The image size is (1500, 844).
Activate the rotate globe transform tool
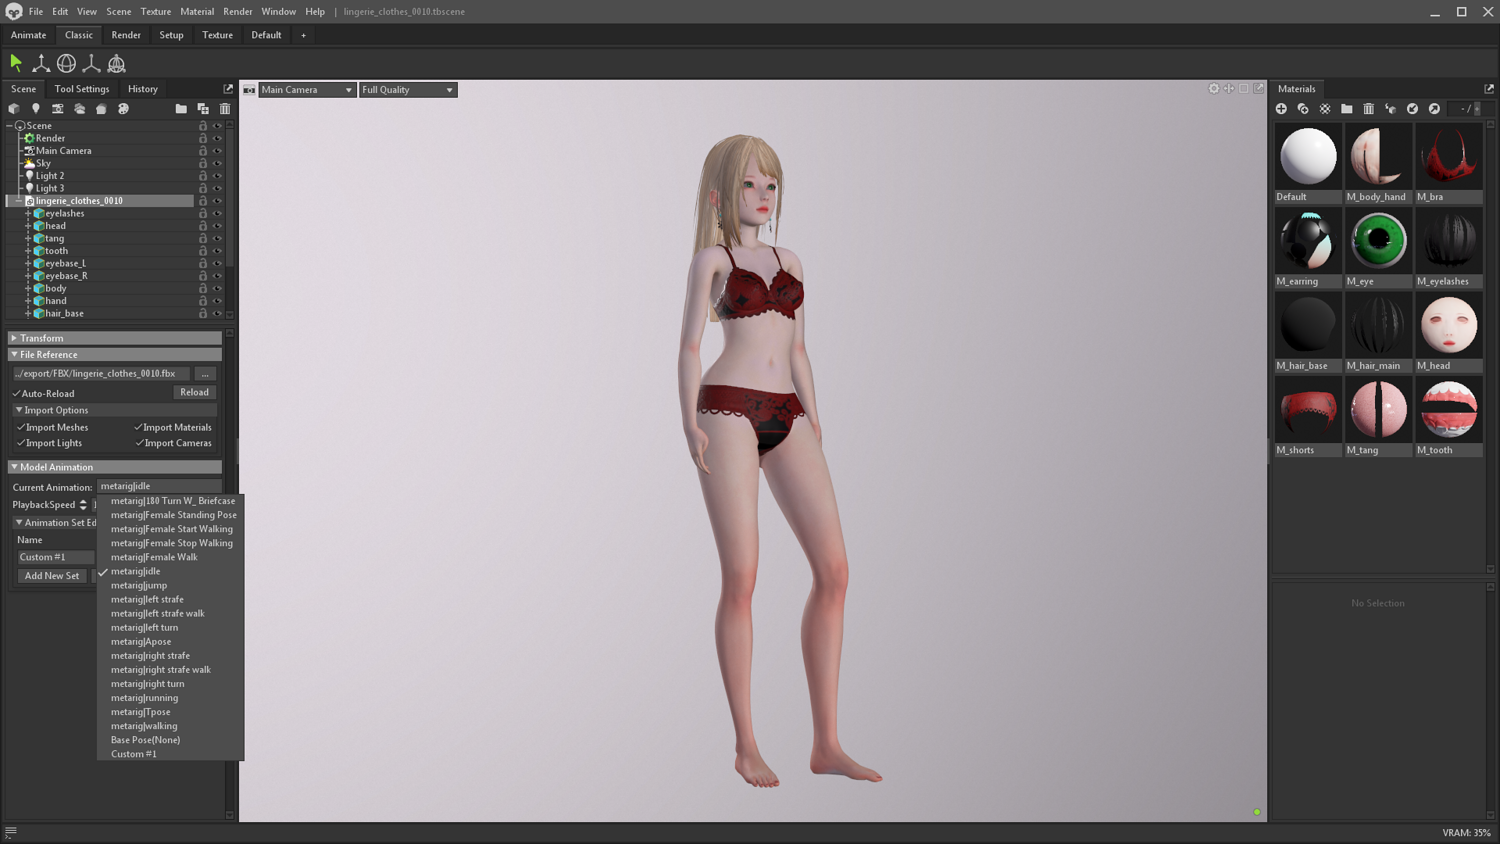coord(66,63)
